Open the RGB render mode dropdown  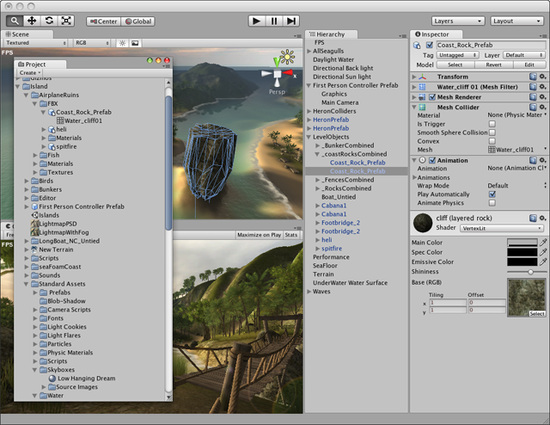(92, 43)
